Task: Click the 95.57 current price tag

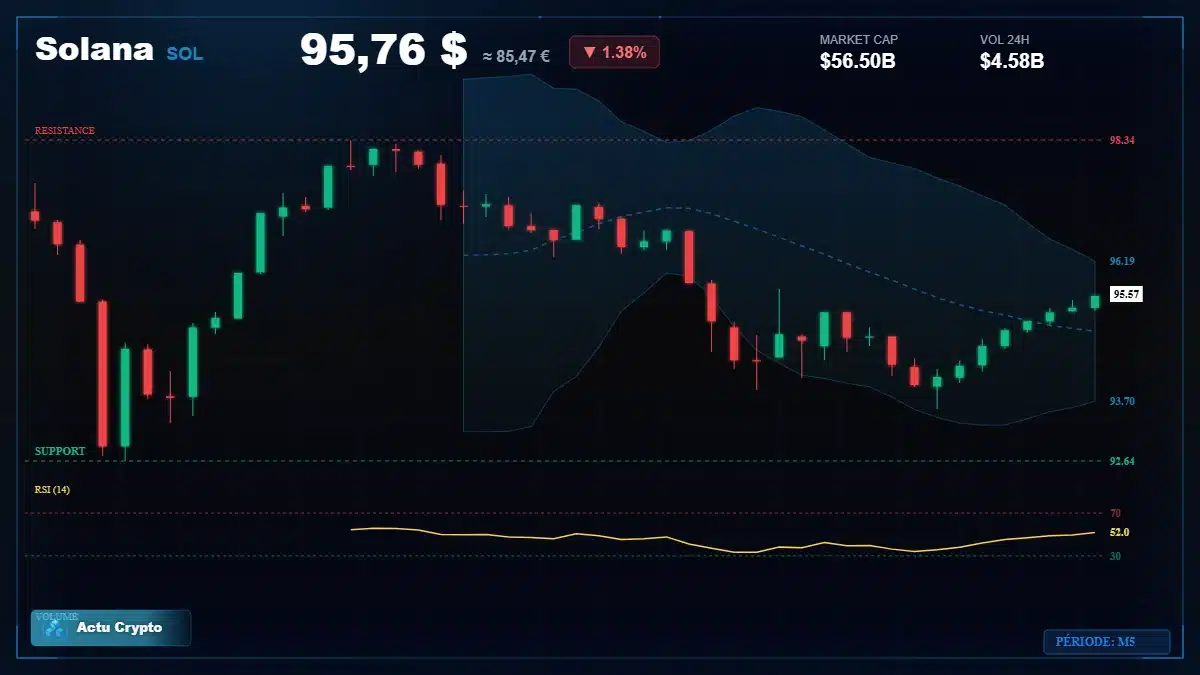Action: click(1127, 294)
